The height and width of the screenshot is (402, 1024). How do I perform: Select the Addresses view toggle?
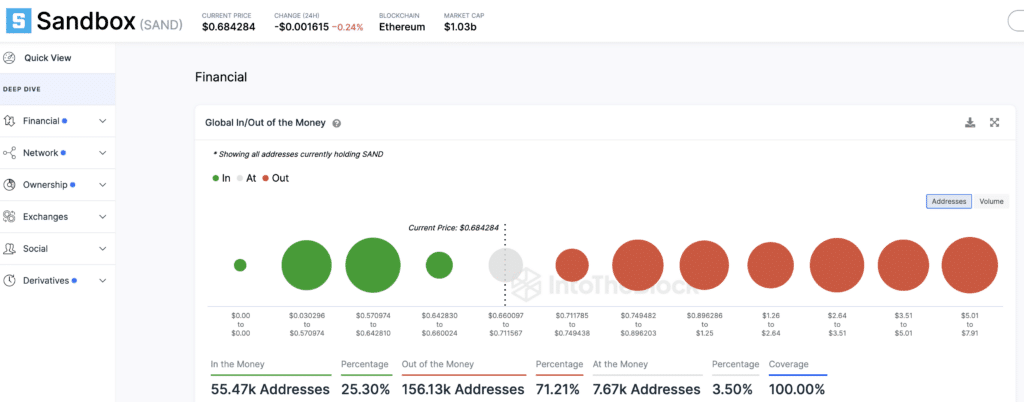pyautogui.click(x=949, y=202)
